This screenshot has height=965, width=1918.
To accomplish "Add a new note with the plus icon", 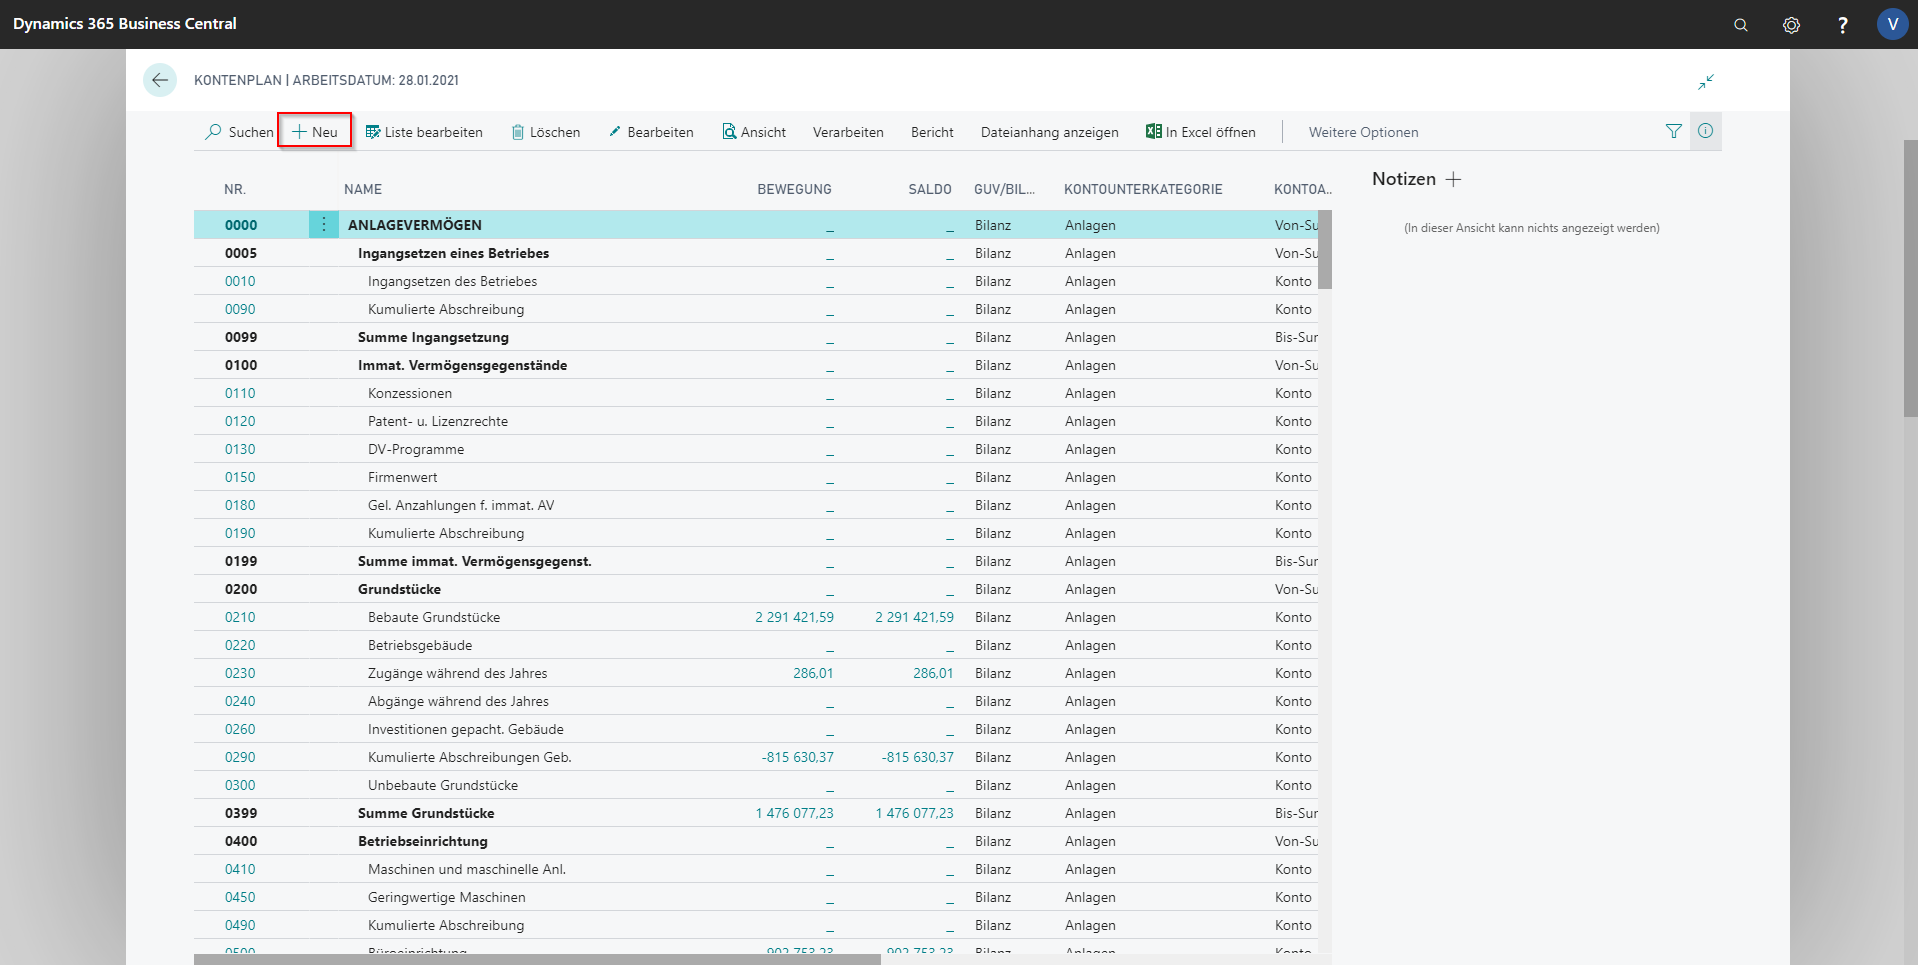I will (1454, 179).
